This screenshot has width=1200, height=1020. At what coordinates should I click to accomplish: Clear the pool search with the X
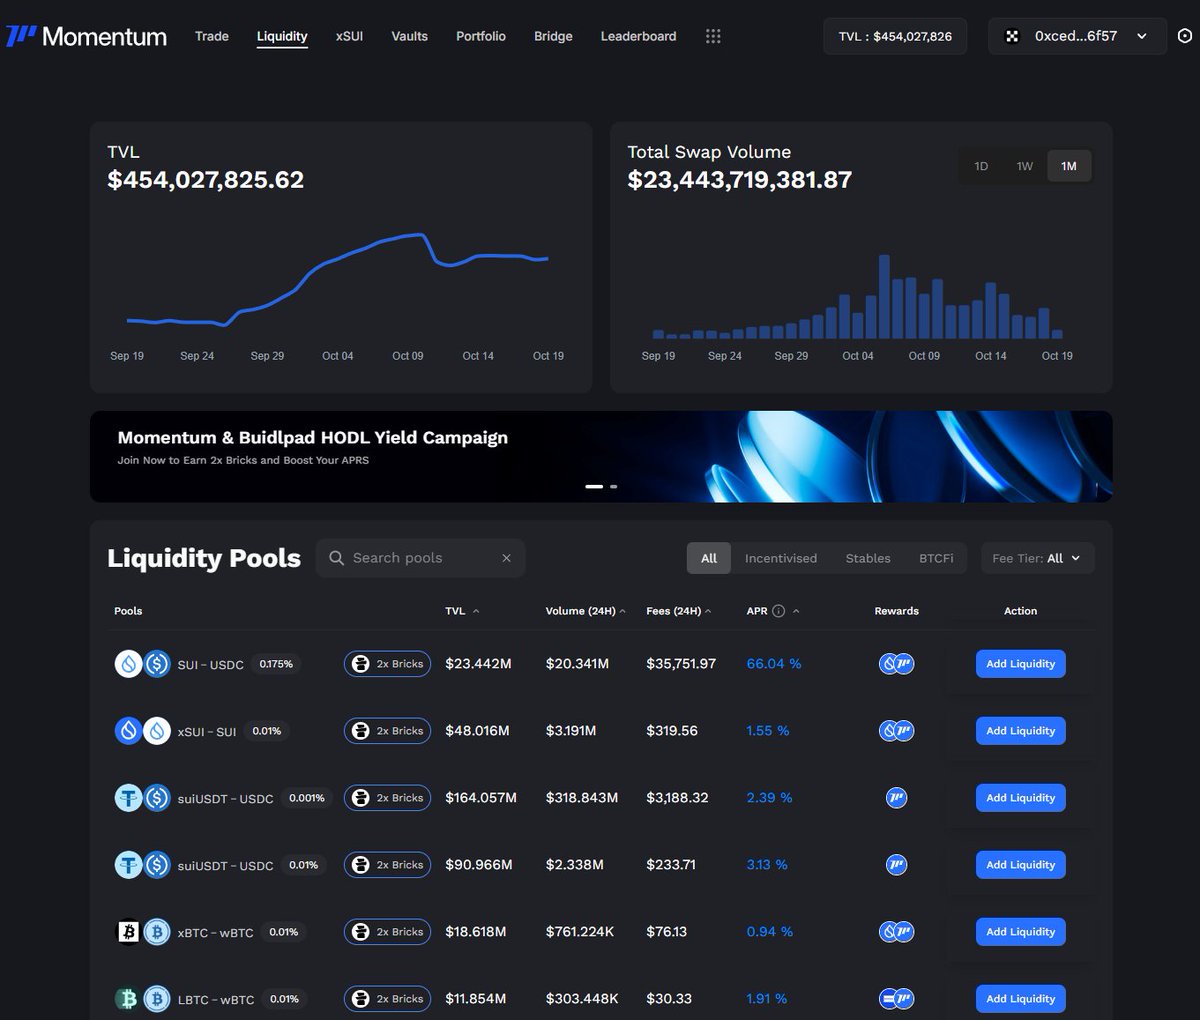[x=506, y=558]
